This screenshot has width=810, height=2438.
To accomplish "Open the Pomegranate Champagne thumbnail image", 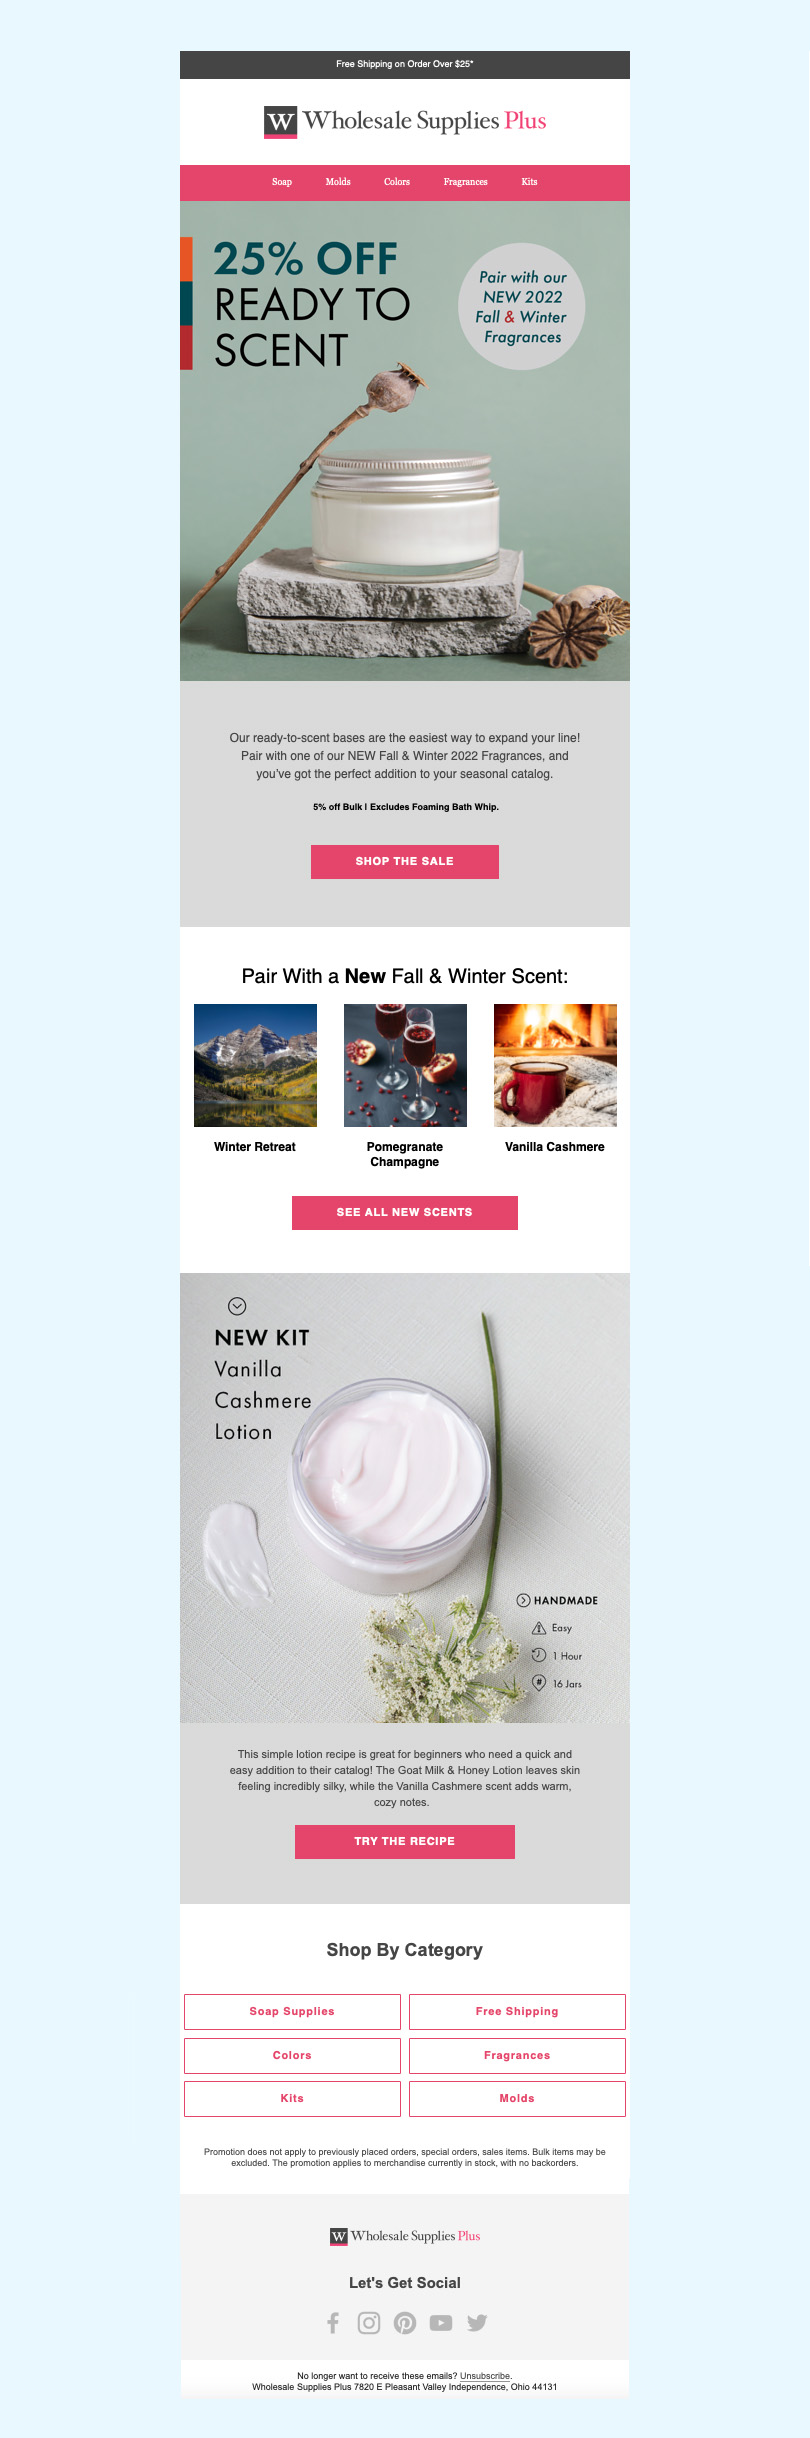I will pyautogui.click(x=405, y=1065).
